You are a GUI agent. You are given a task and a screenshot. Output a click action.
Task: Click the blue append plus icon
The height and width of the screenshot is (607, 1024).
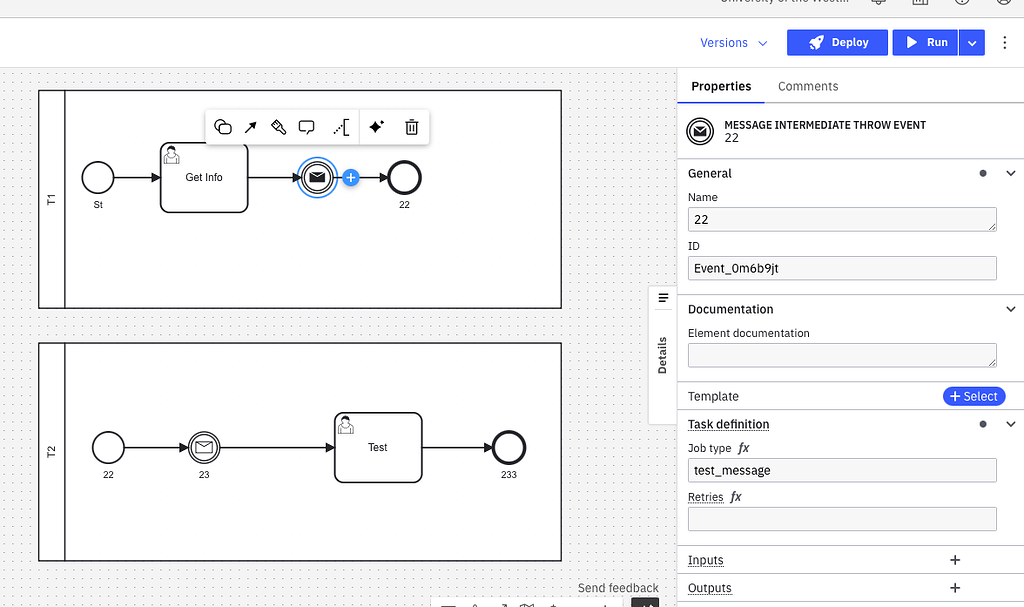(351, 177)
